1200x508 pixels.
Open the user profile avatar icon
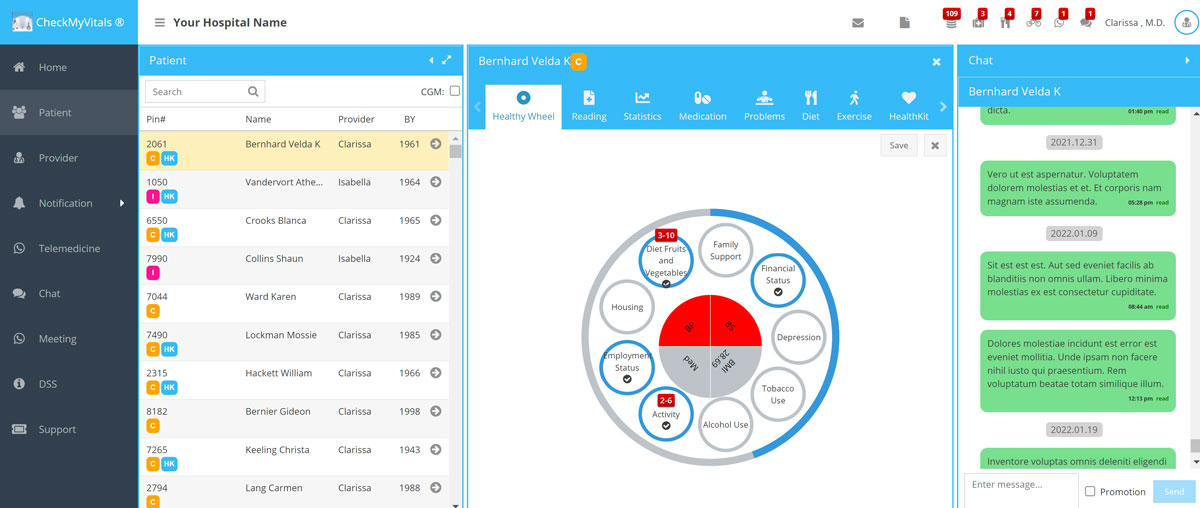[x=1185, y=23]
